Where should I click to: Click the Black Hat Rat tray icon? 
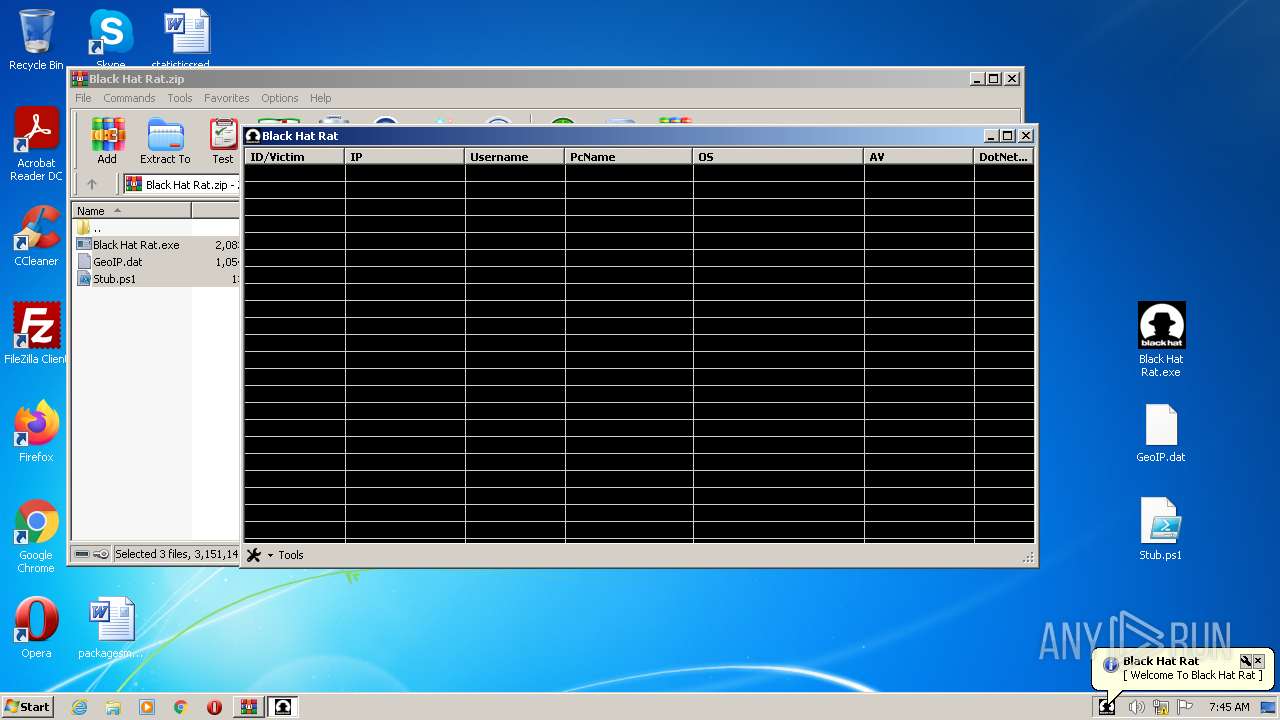coord(1107,707)
